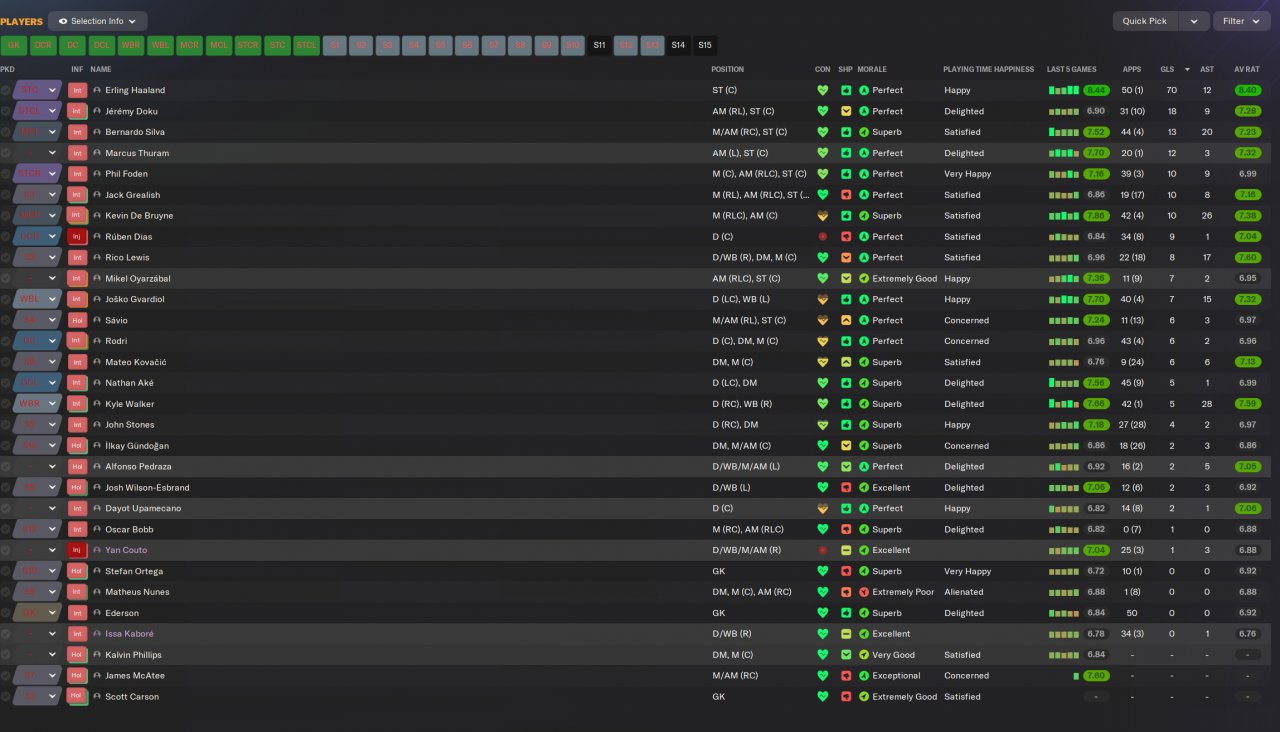The width and height of the screenshot is (1280, 732).
Task: Select the S14 substitute slot
Action: 678,45
